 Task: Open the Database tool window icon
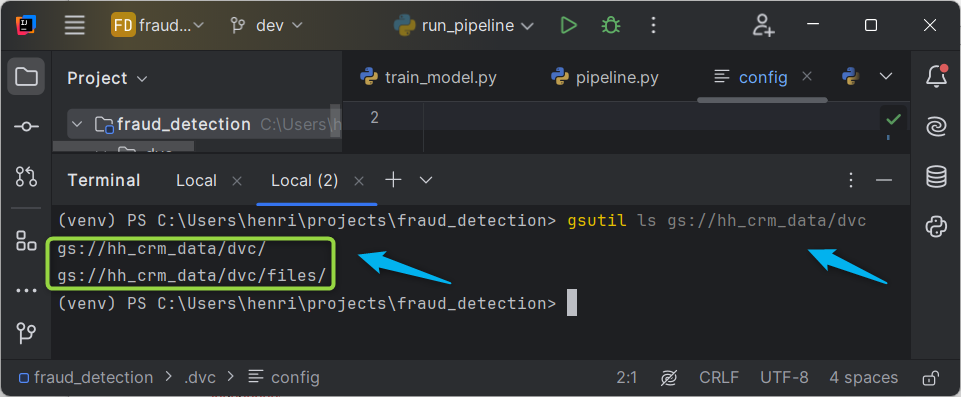(936, 177)
